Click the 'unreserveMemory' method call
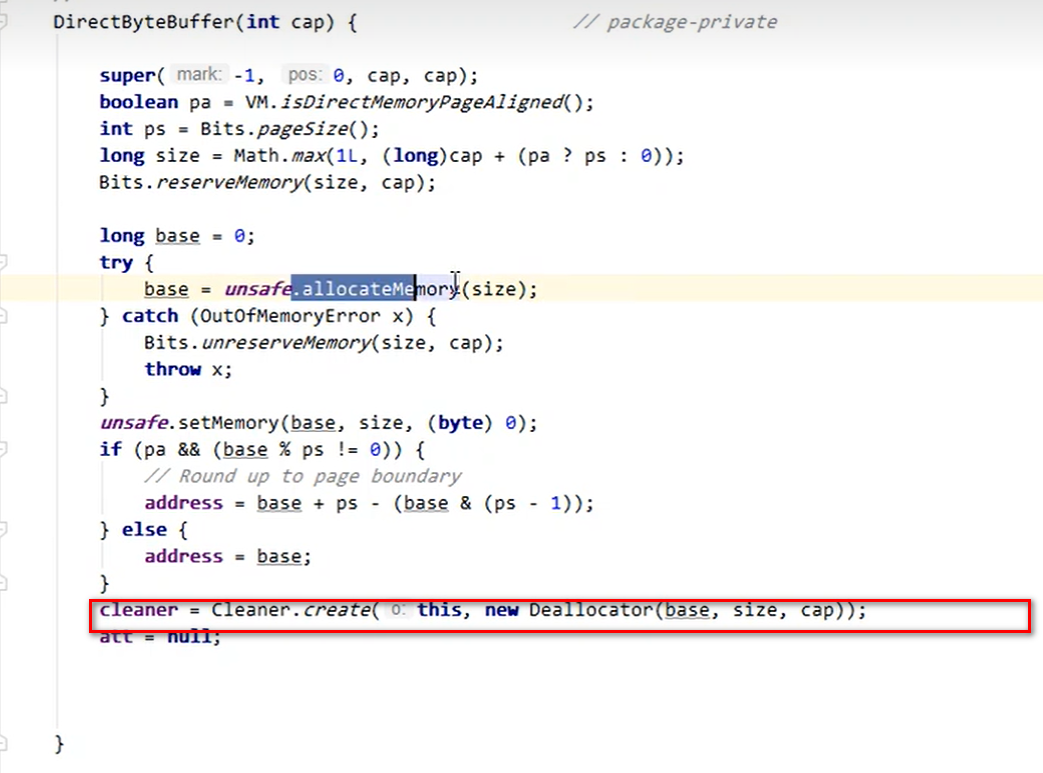This screenshot has width=1043, height=773. coord(285,343)
